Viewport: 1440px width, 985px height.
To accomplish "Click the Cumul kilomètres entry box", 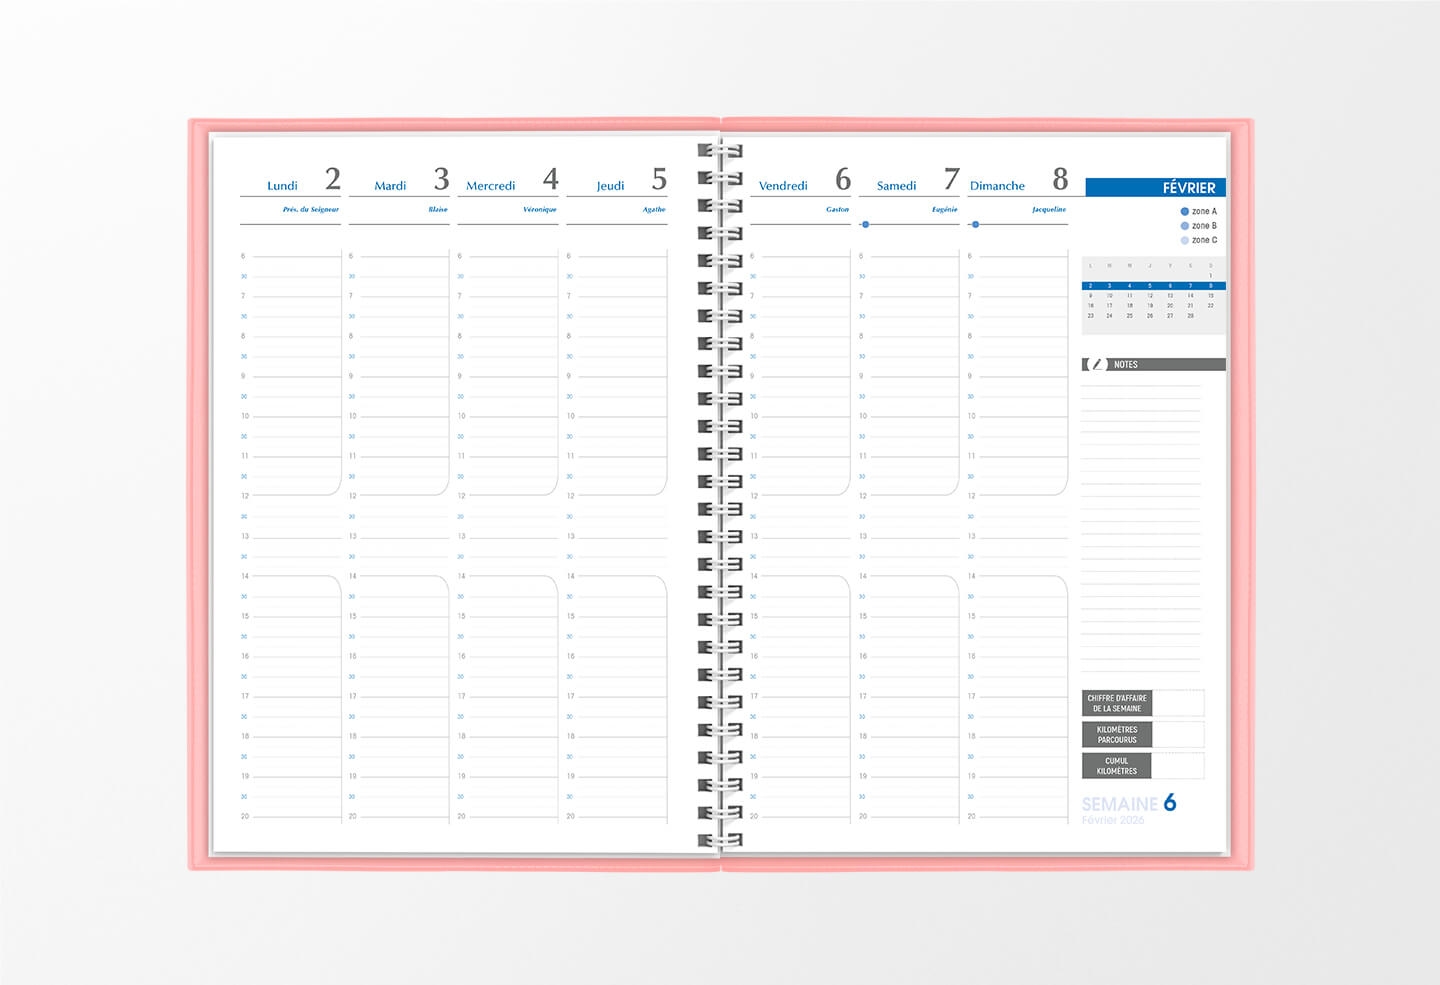I will click(1178, 766).
